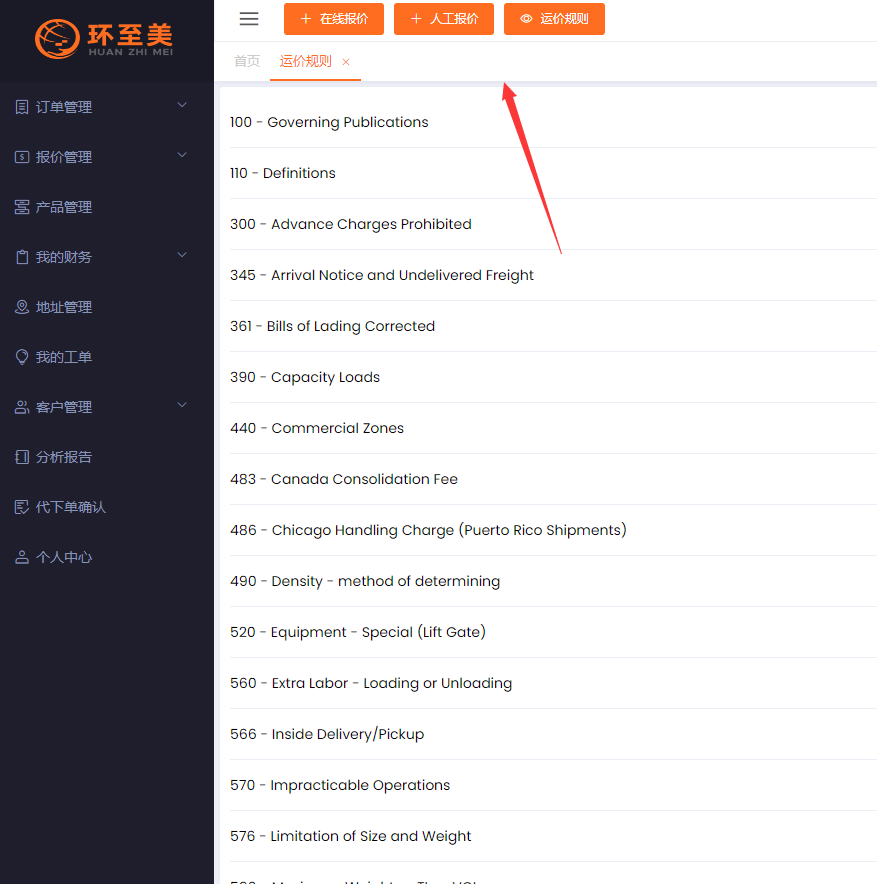877x884 pixels.
Task: Click the 产品管理 product icon in sidebar
Action: coord(22,207)
